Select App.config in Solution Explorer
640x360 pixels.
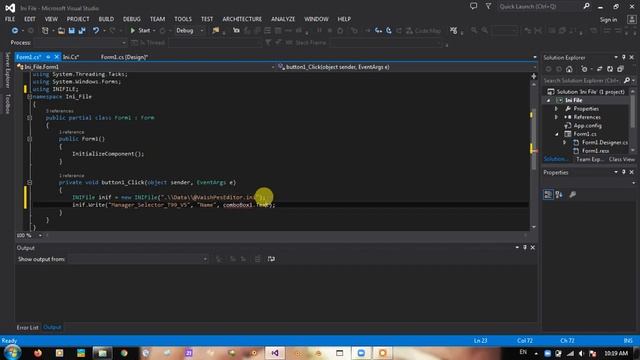click(x=587, y=126)
